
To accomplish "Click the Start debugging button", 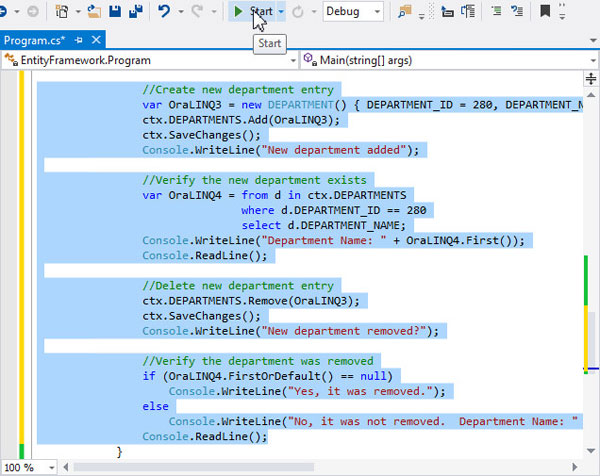I will click(254, 11).
